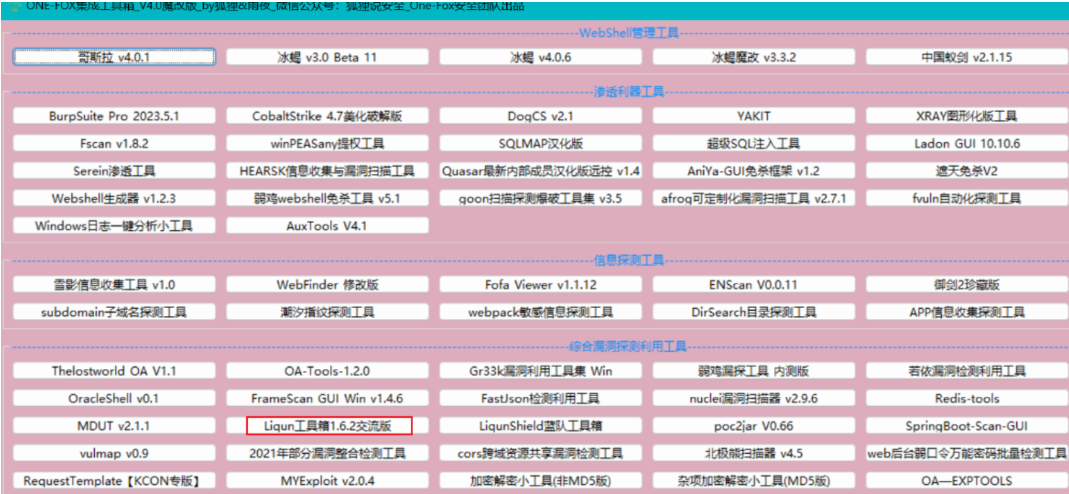
Task: Open winPEASany提权工具
Action: click(x=327, y=143)
